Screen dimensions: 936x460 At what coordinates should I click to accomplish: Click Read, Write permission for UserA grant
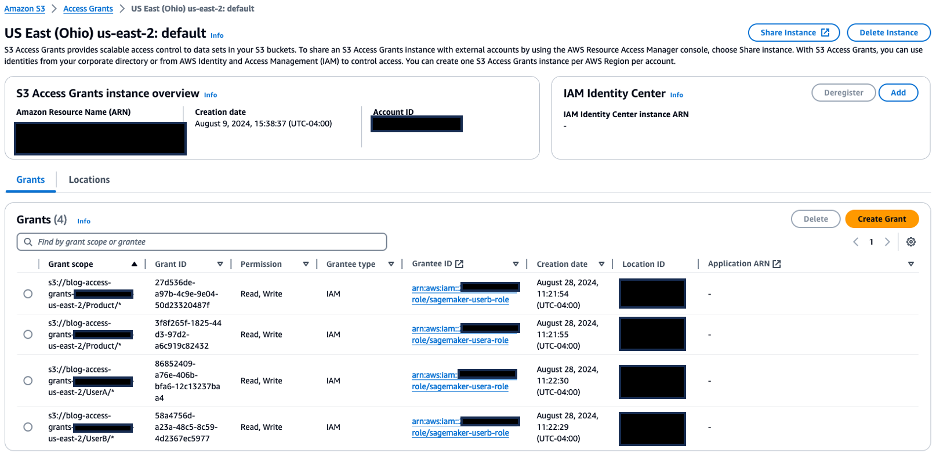click(261, 381)
